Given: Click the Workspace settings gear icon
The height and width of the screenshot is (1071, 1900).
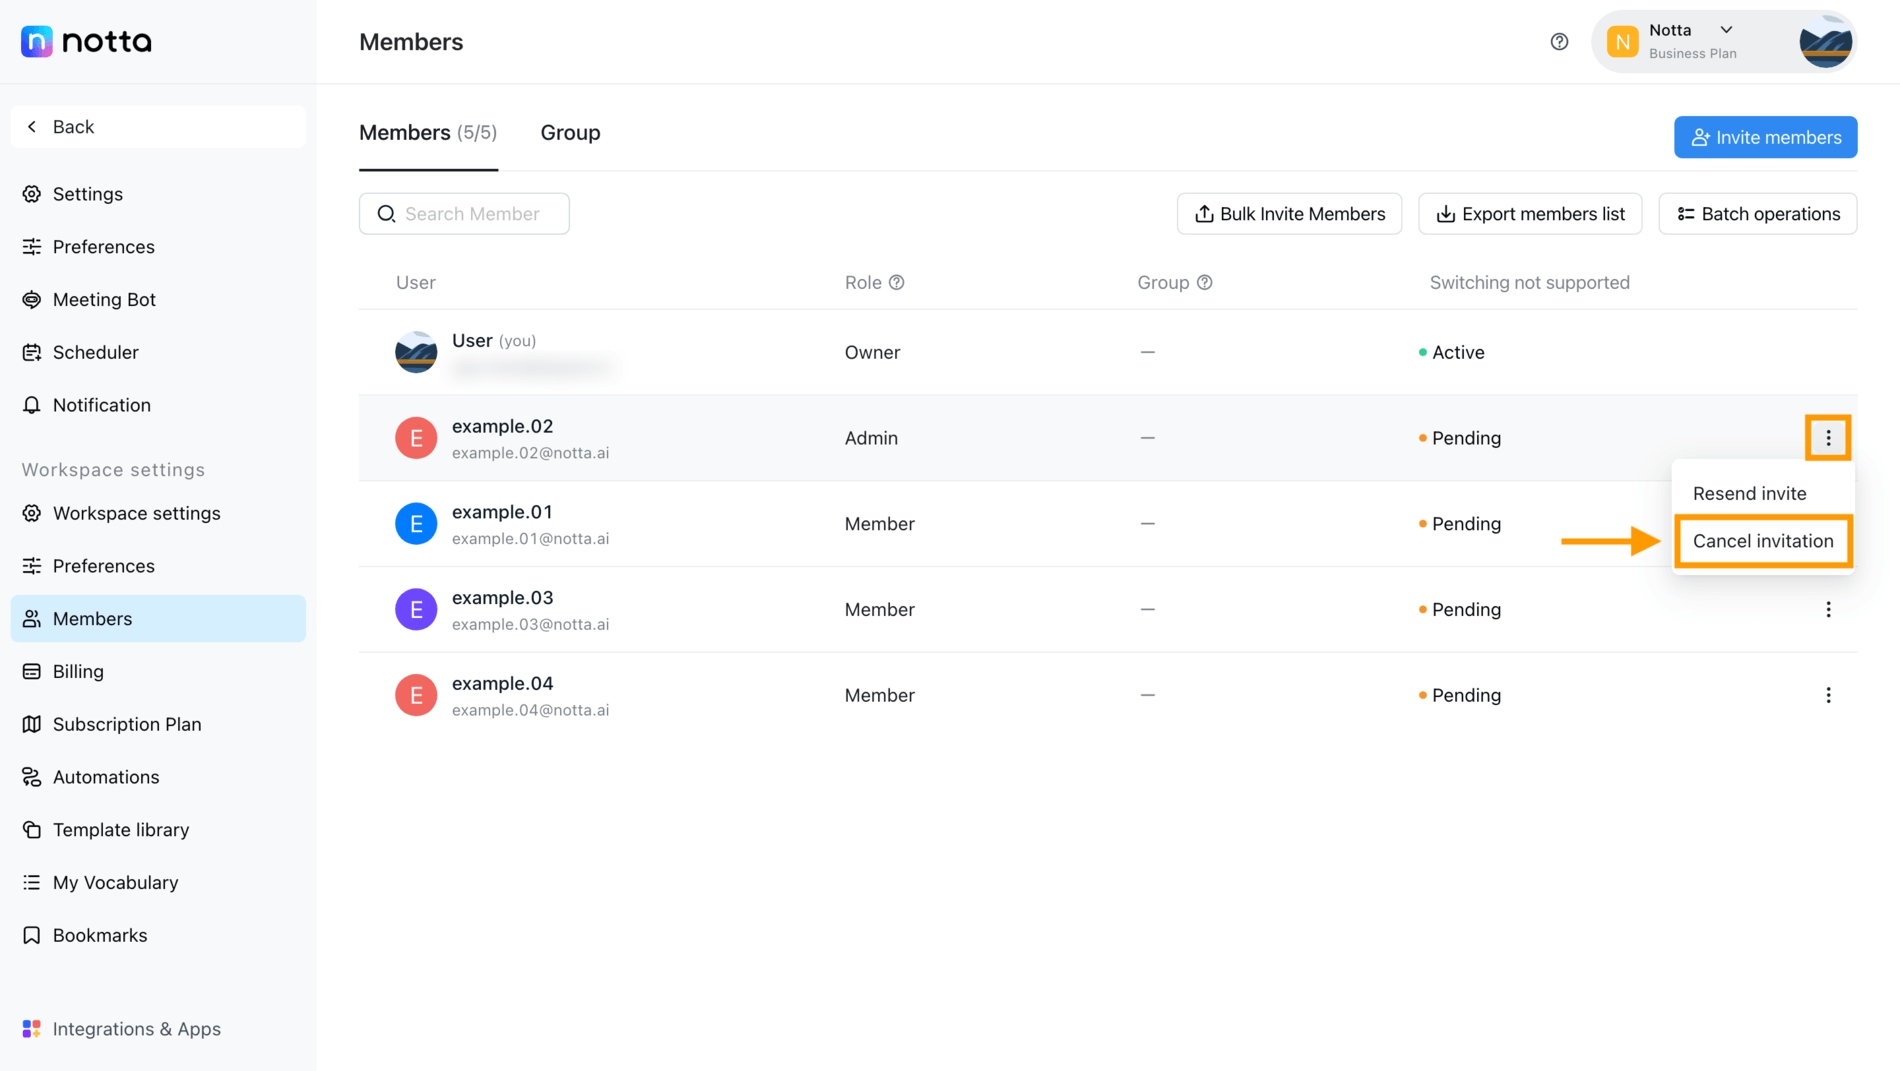Looking at the screenshot, I should [32, 513].
